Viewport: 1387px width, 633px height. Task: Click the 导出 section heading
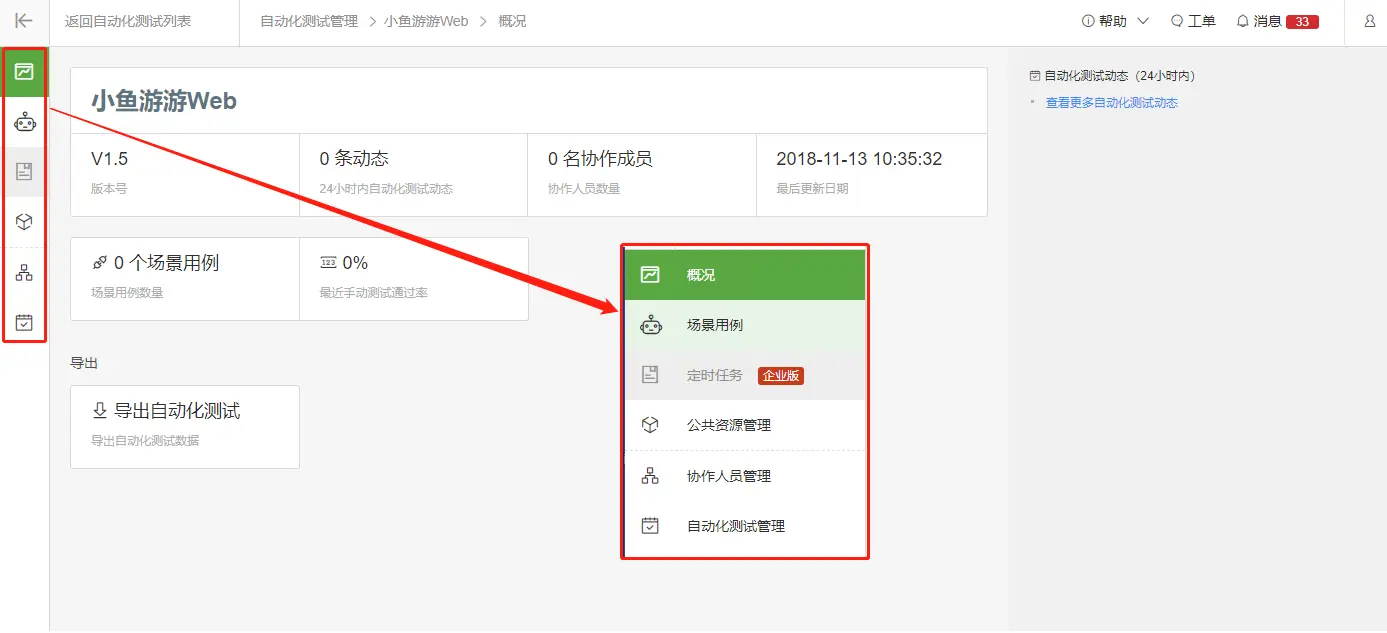pyautogui.click(x=84, y=363)
